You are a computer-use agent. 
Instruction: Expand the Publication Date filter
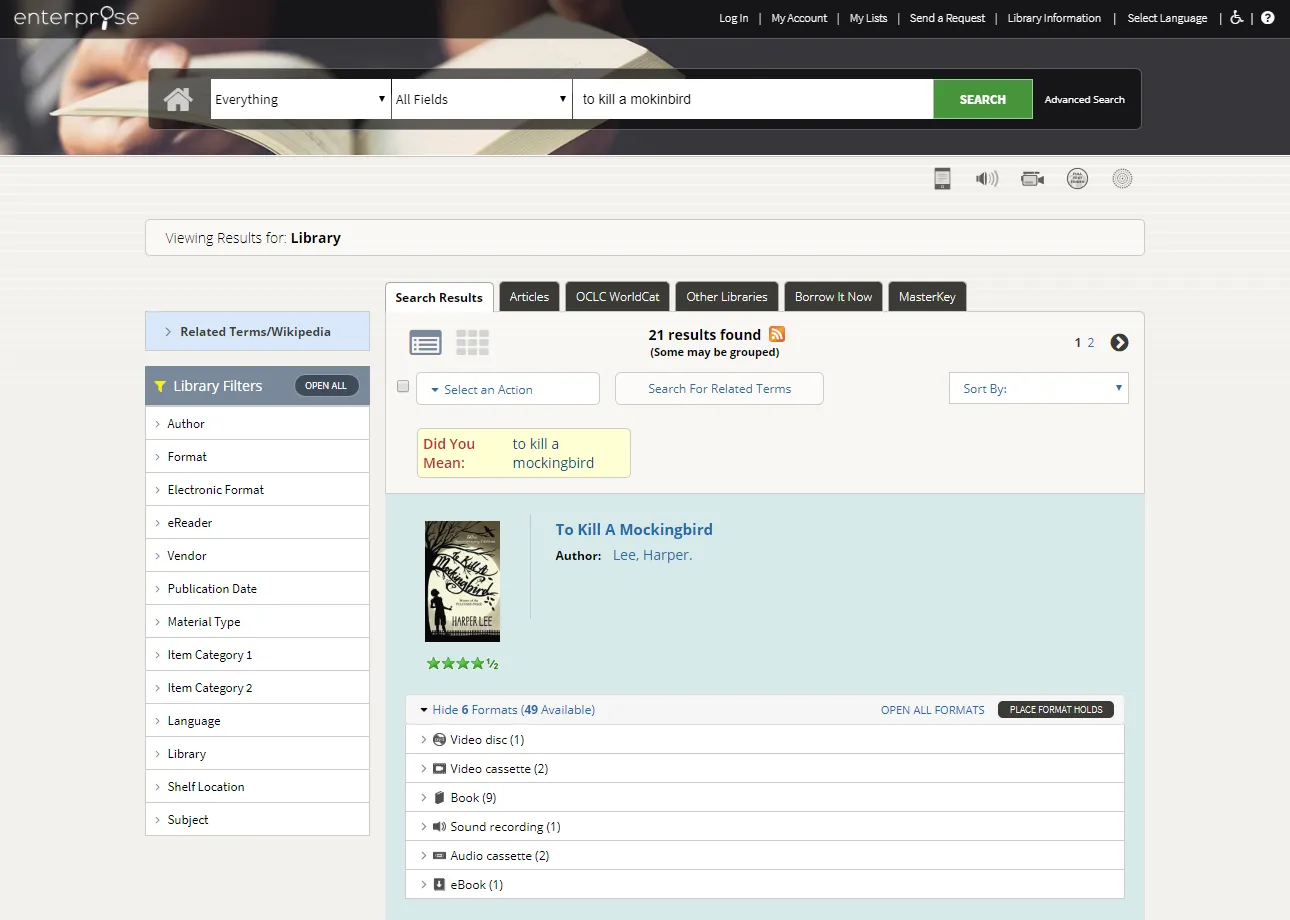click(257, 589)
